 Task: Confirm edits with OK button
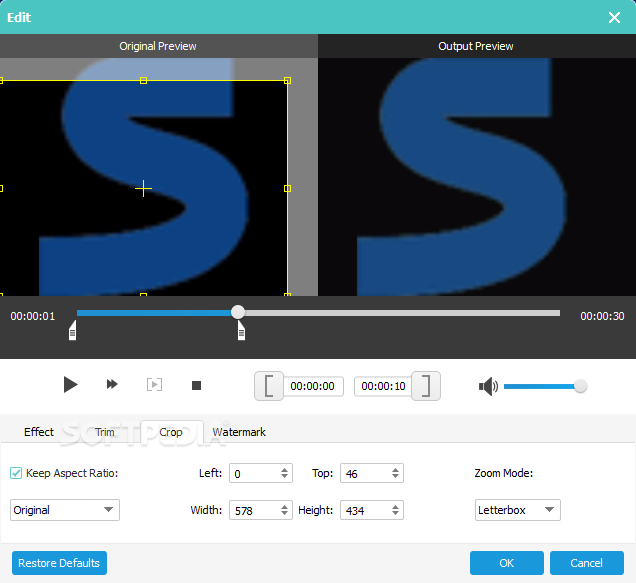point(507,563)
